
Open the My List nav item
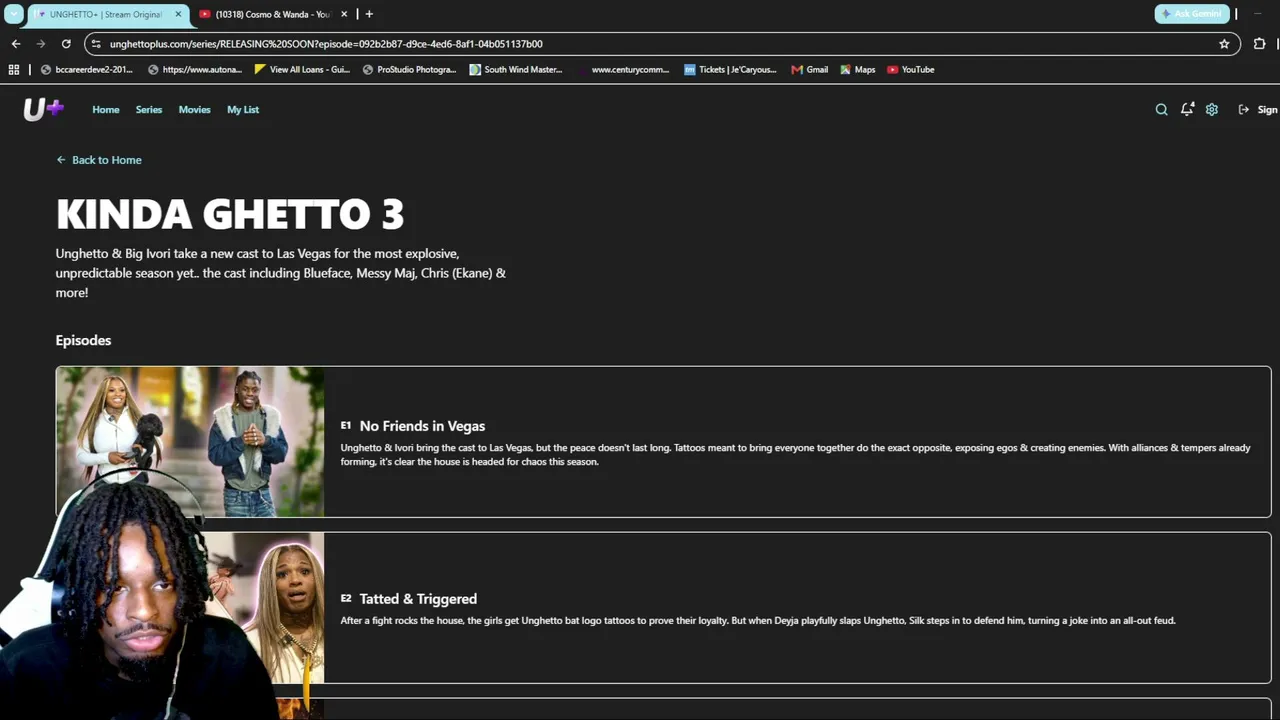coord(243,110)
